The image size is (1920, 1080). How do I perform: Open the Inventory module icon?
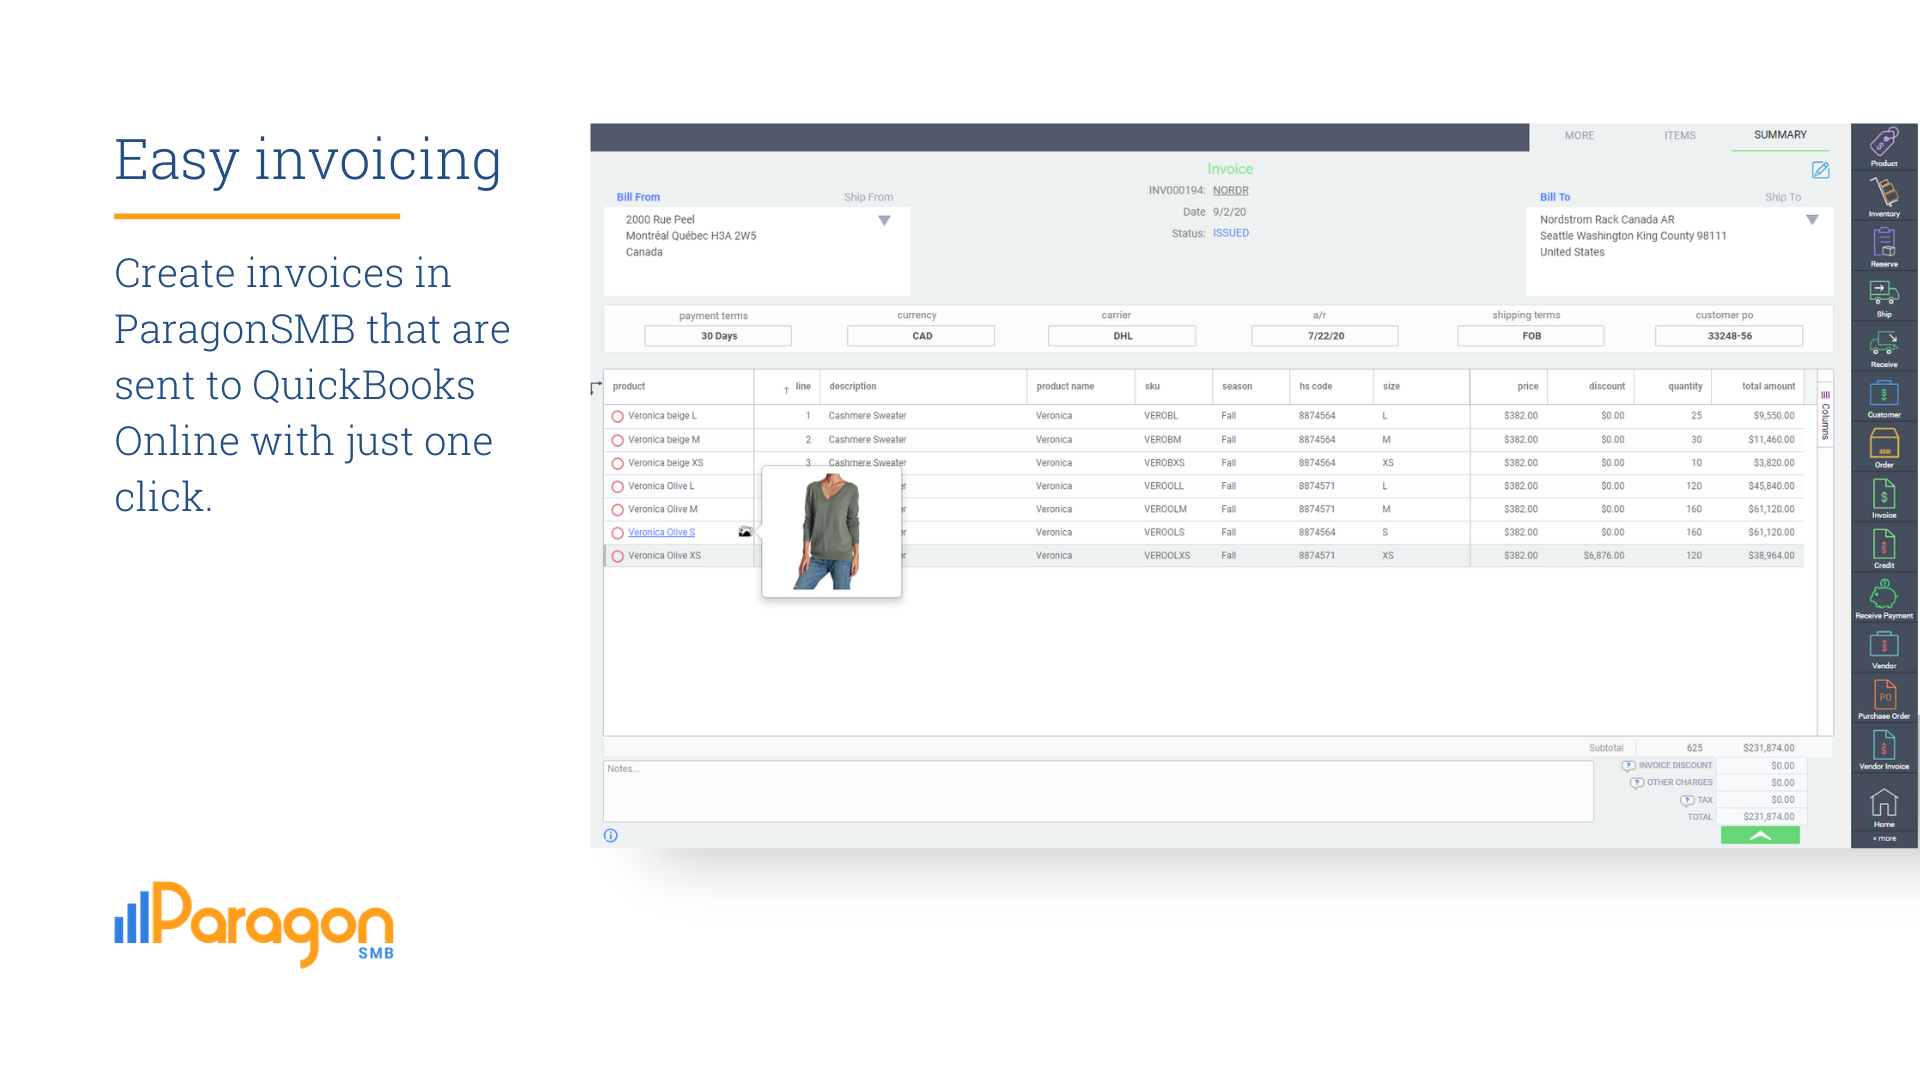(x=1884, y=197)
